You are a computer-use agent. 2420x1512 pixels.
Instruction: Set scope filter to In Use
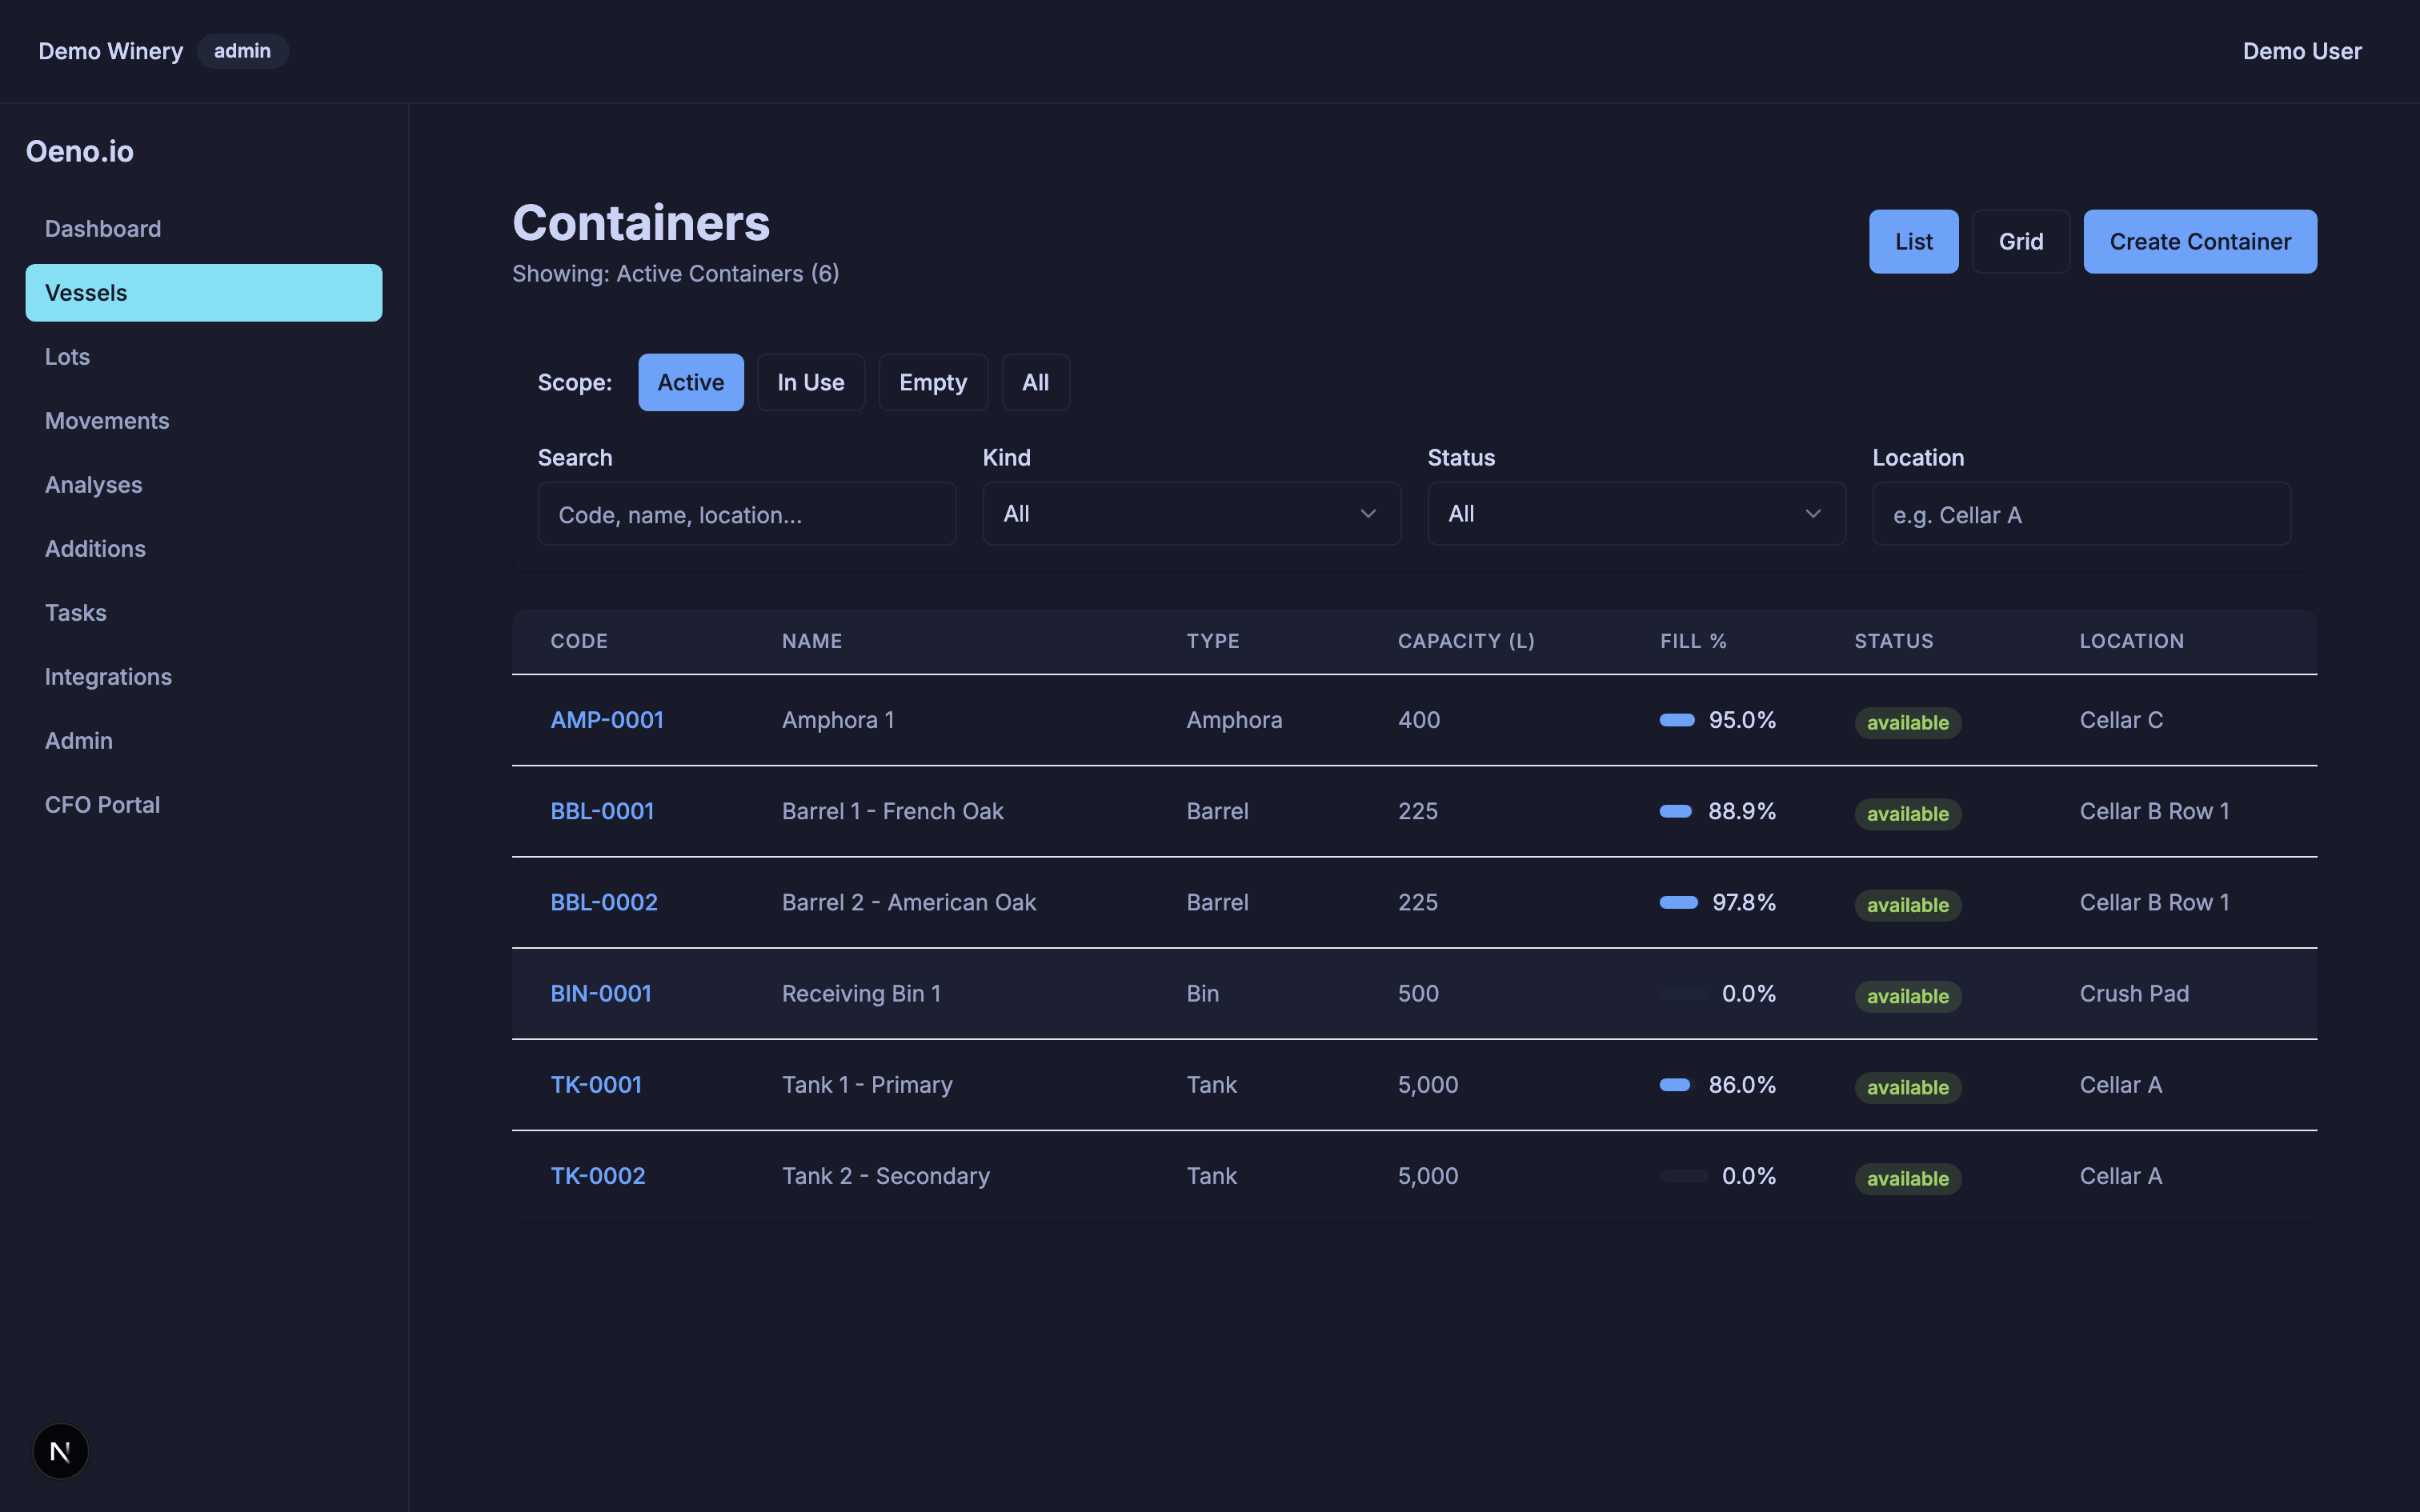[810, 382]
